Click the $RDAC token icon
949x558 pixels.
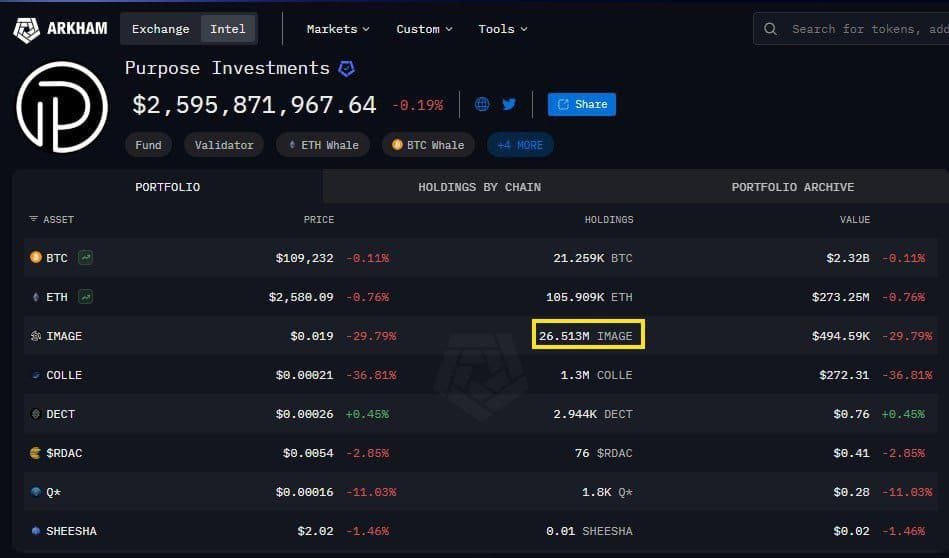pos(36,453)
